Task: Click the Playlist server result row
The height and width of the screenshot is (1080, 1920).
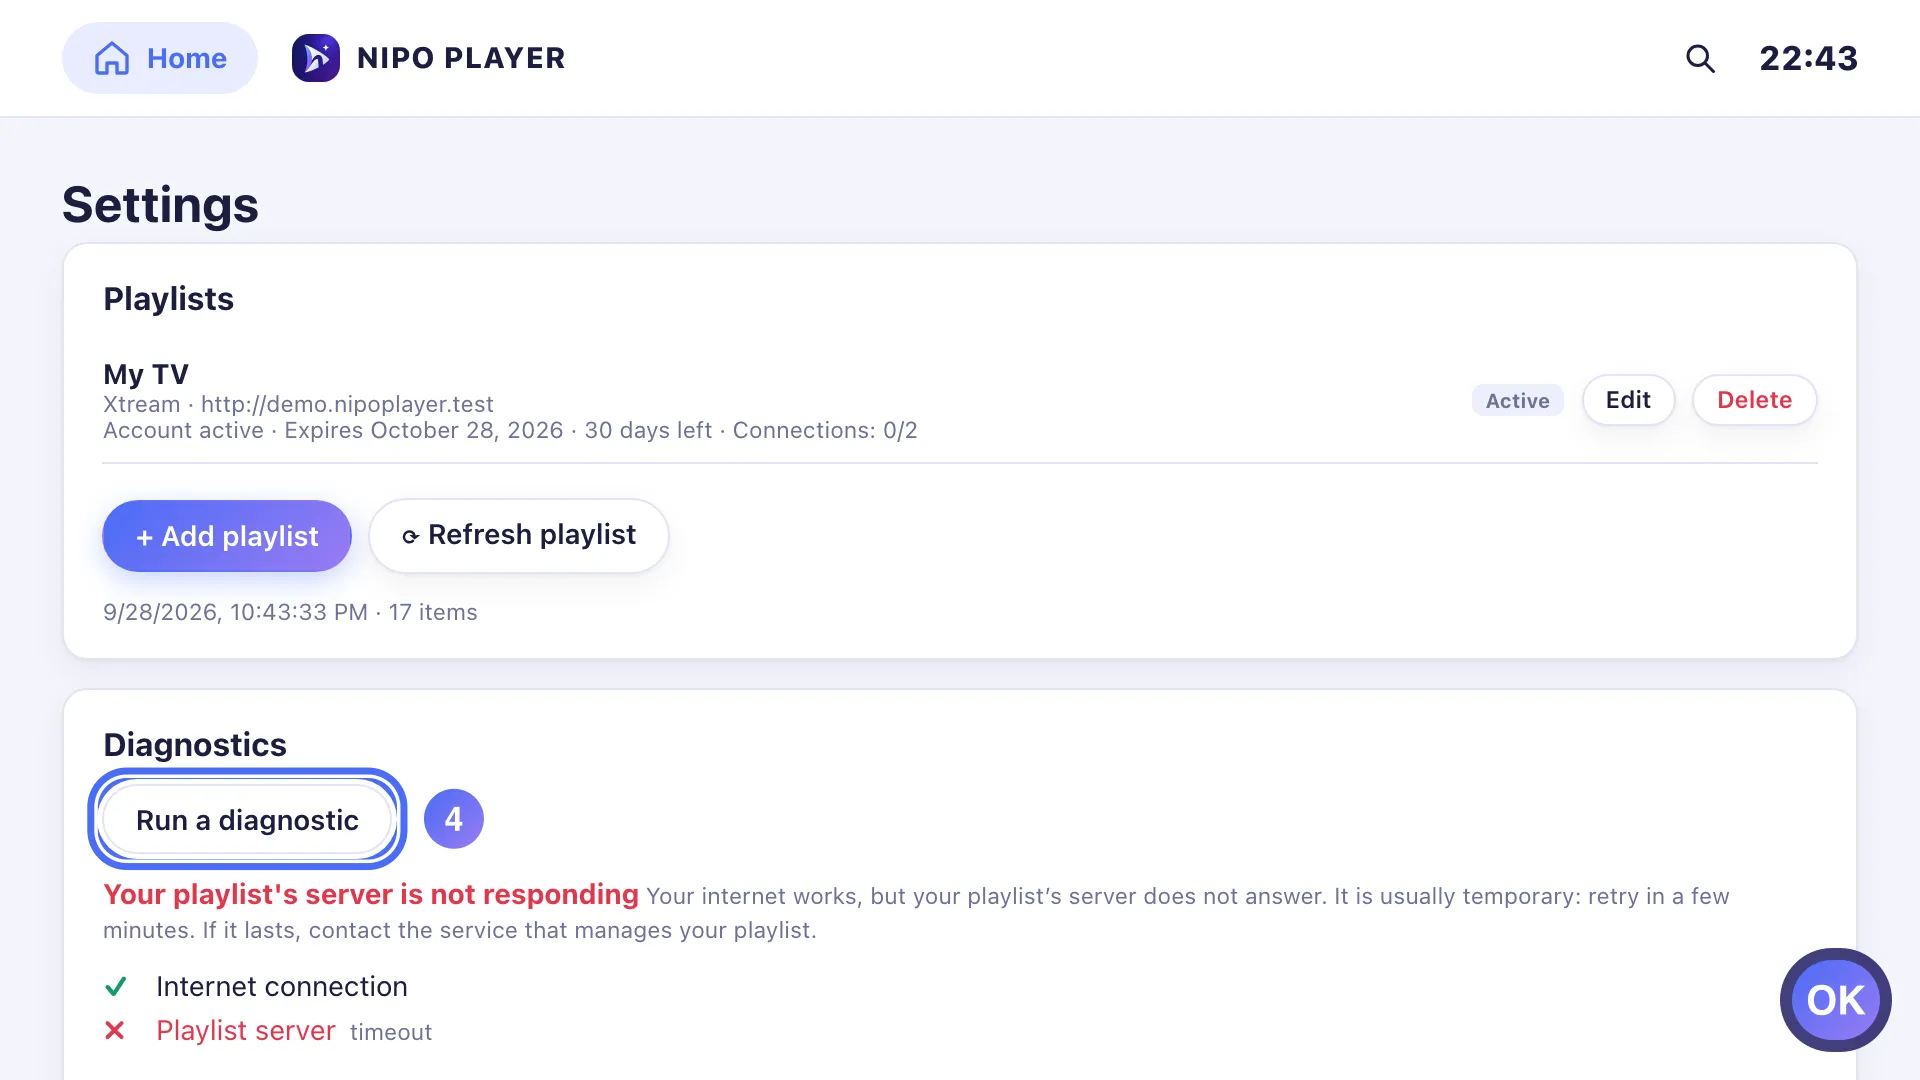Action: [268, 1031]
